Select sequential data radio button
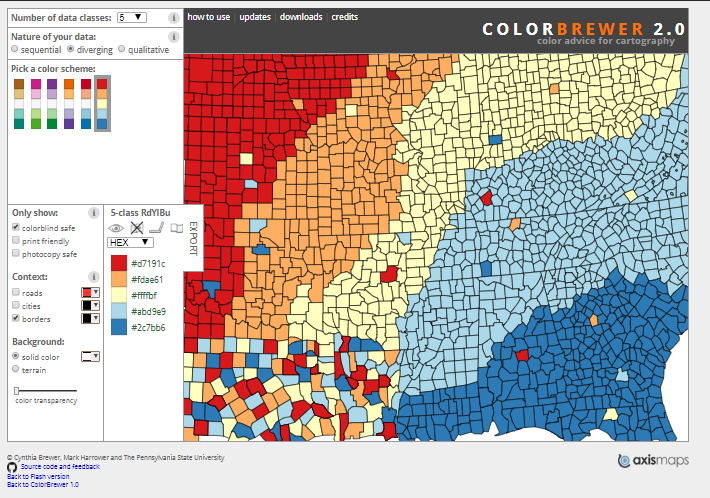The image size is (710, 498). (x=15, y=49)
